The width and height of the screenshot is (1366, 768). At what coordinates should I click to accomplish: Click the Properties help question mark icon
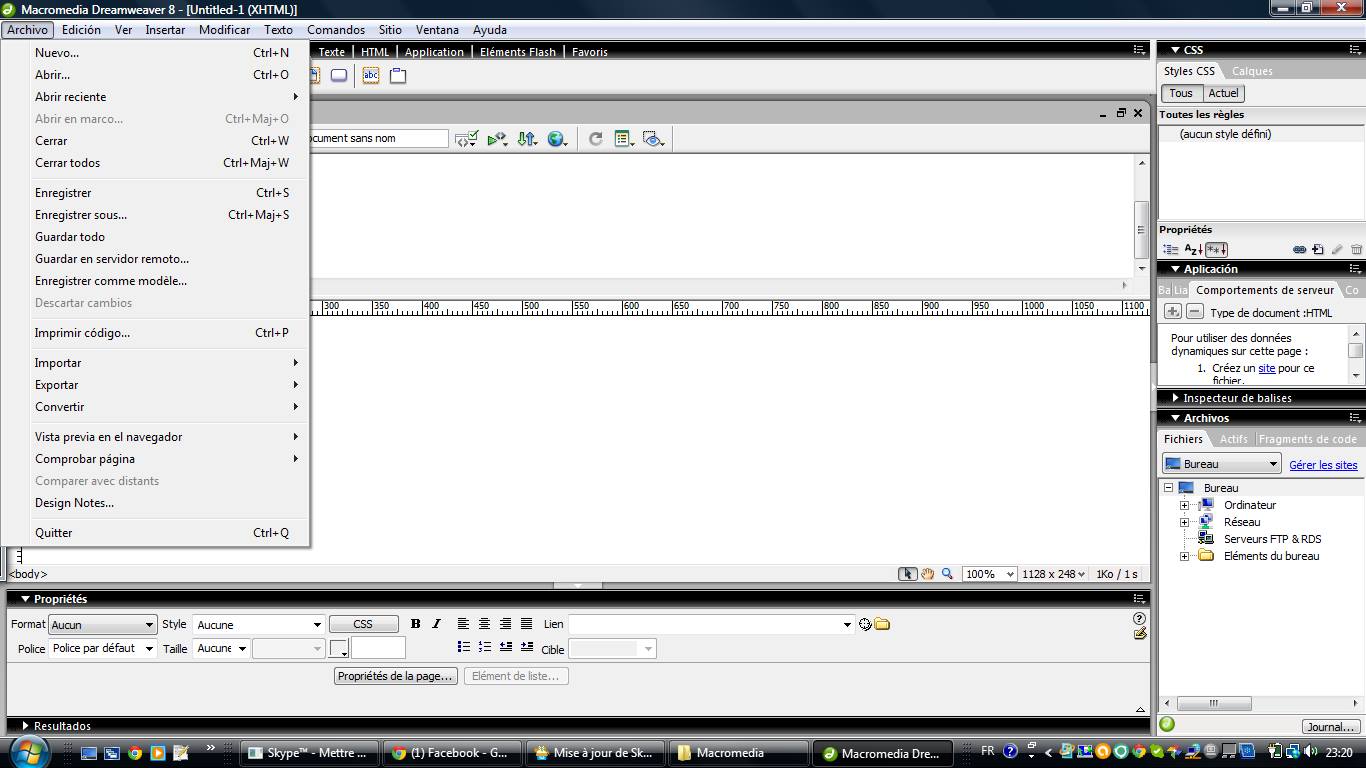pos(1139,618)
